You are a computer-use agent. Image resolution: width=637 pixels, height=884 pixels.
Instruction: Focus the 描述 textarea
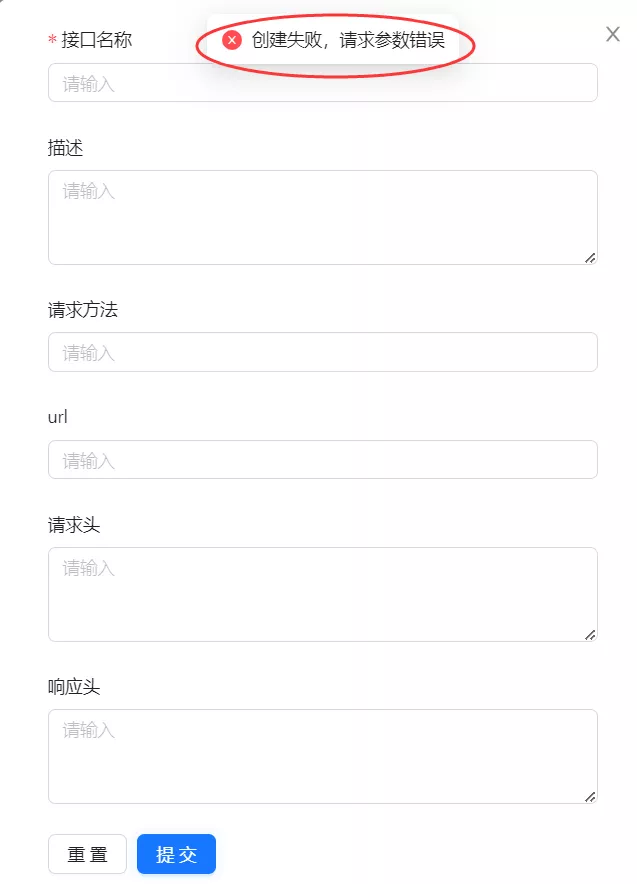tap(322, 218)
